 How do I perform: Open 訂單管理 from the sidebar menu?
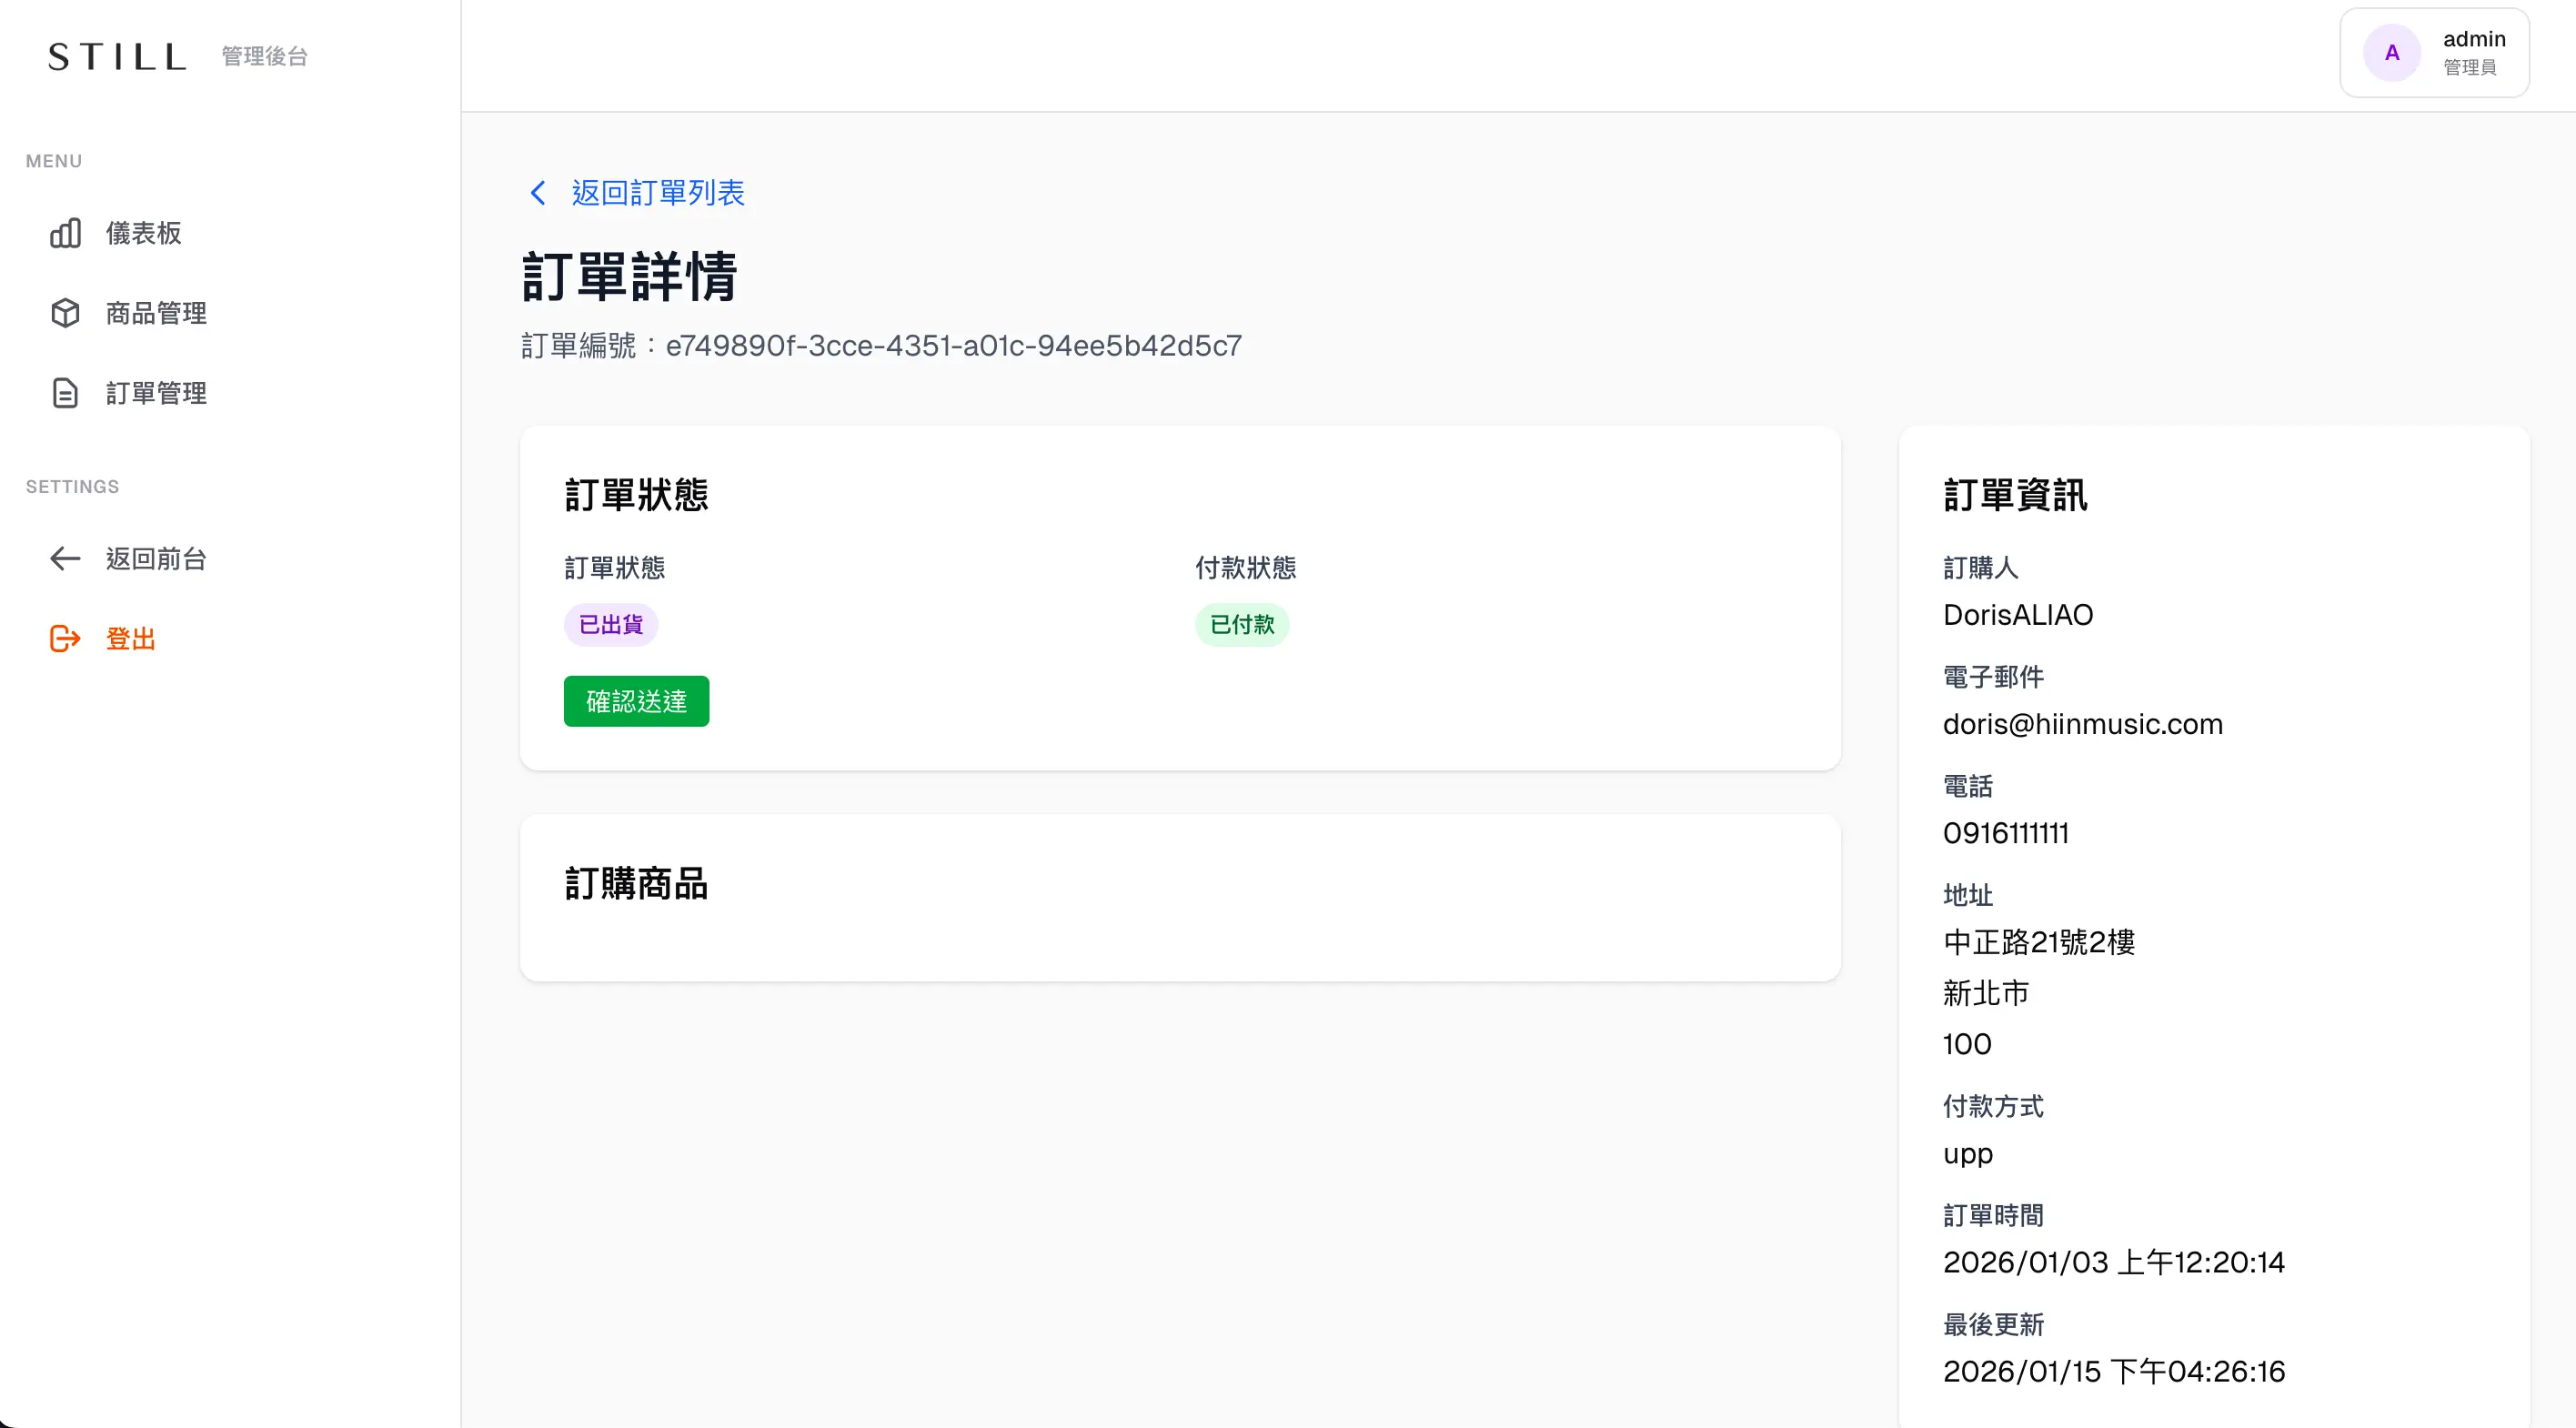click(x=156, y=392)
